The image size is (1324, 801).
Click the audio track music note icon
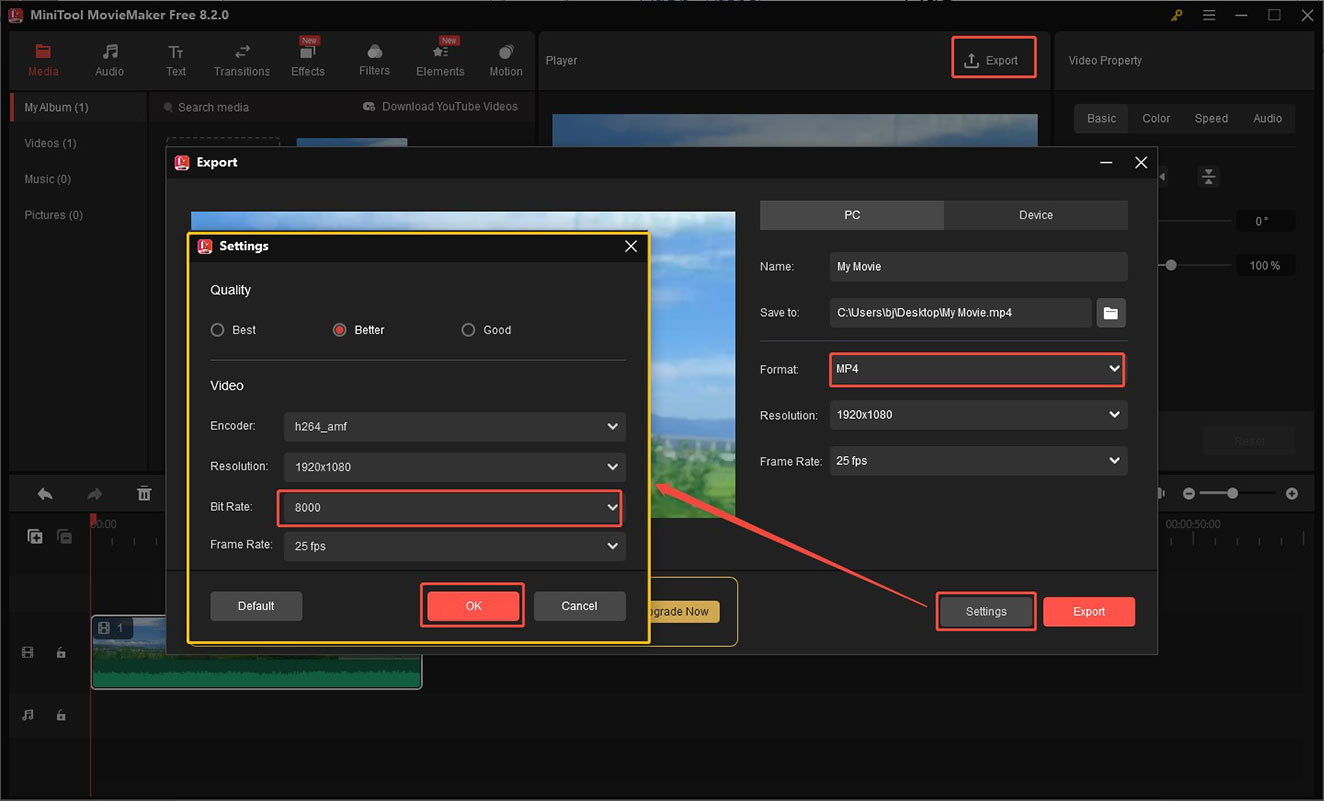point(28,715)
